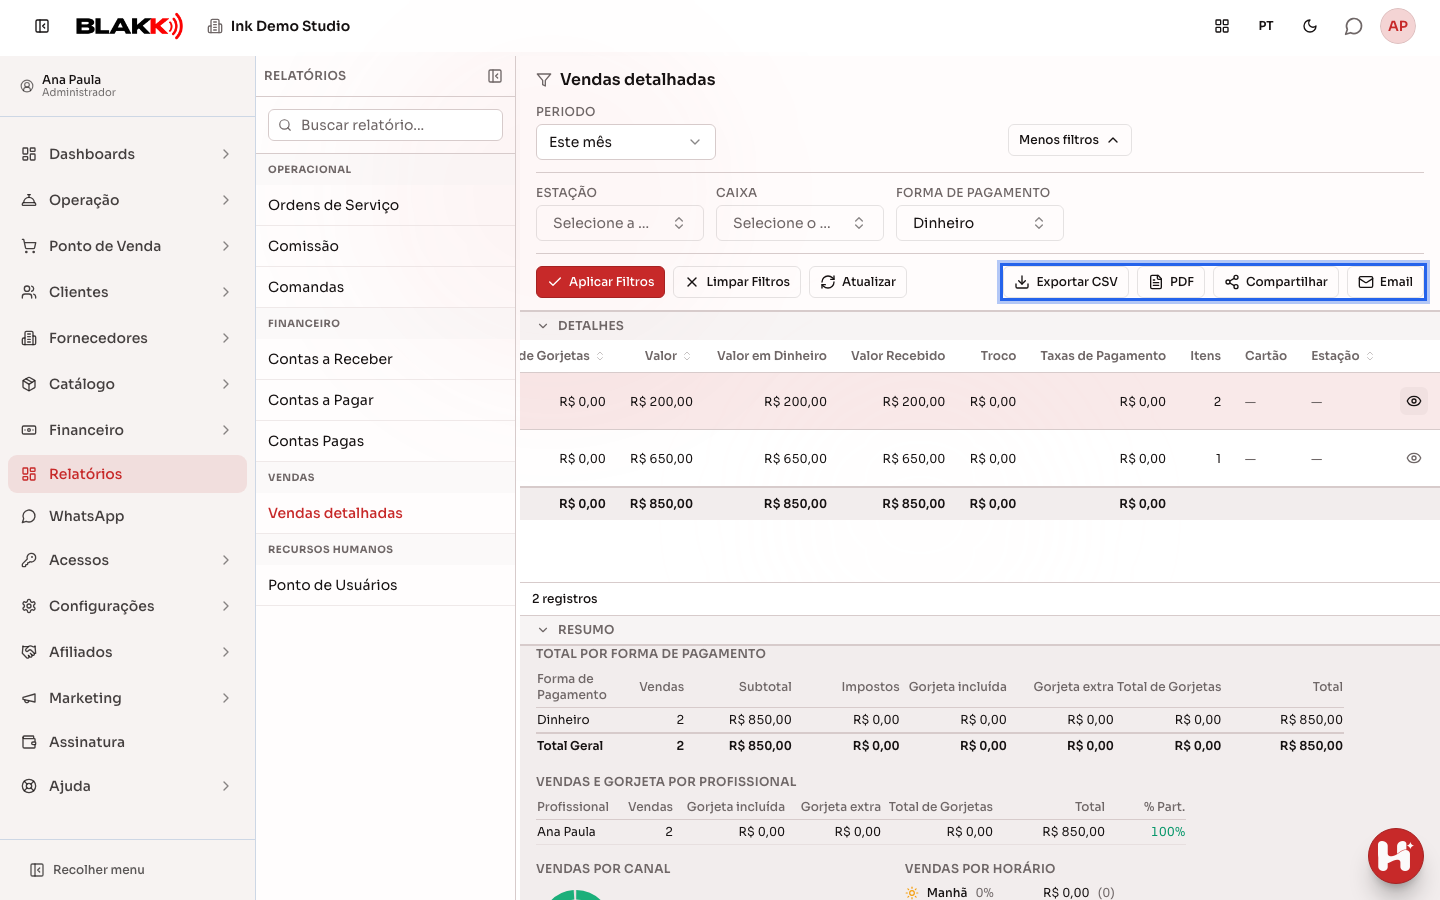Click the Ana Paula Administrador profile entry
Screen dimensions: 1440x900
127,86
